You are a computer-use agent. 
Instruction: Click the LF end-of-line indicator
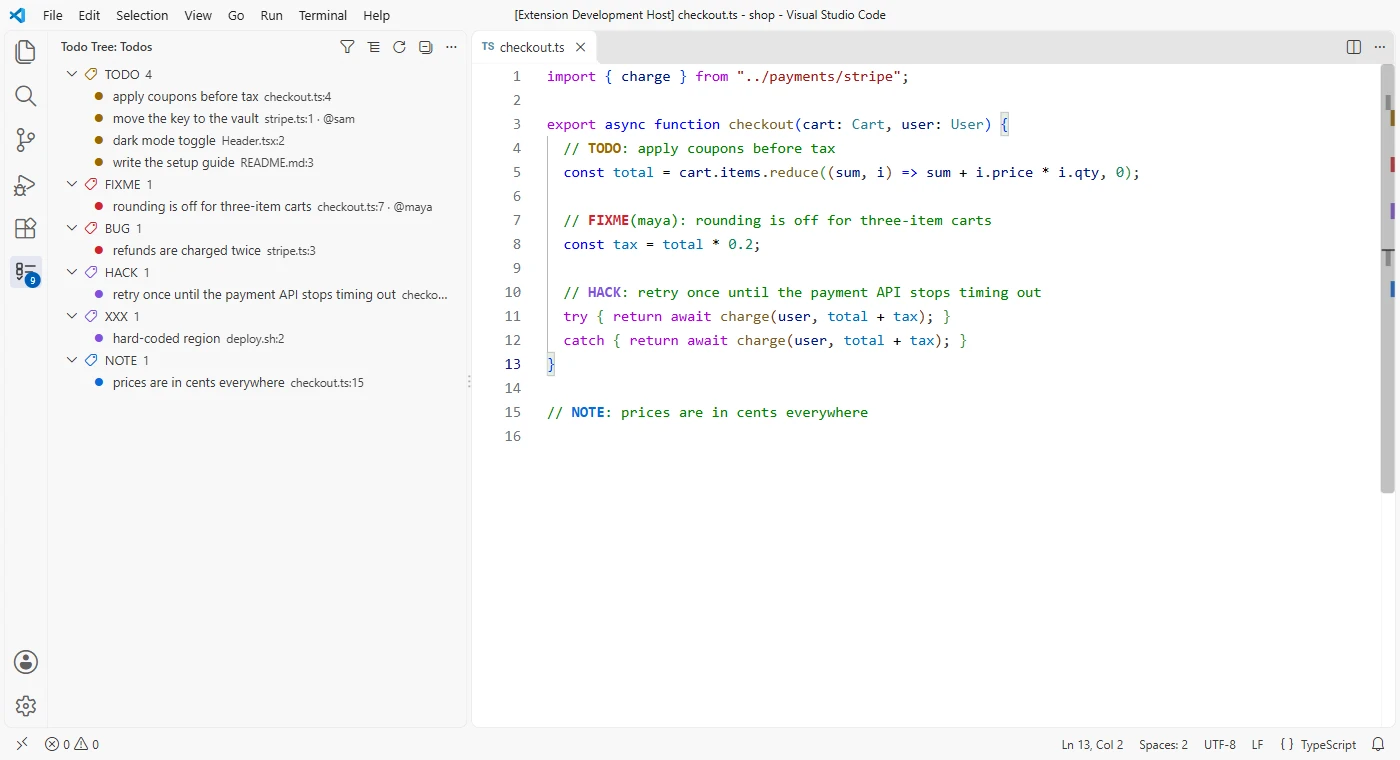tap(1257, 745)
